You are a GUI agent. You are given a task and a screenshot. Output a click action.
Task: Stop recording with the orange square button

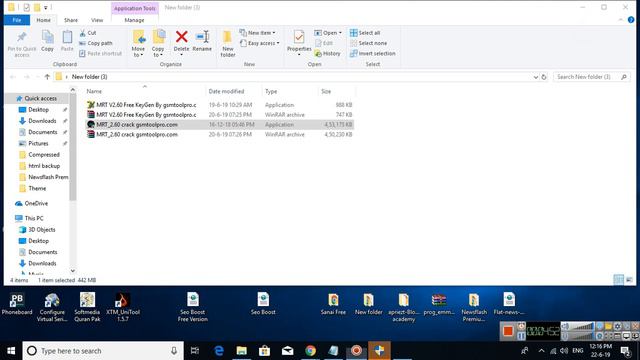(x=508, y=331)
